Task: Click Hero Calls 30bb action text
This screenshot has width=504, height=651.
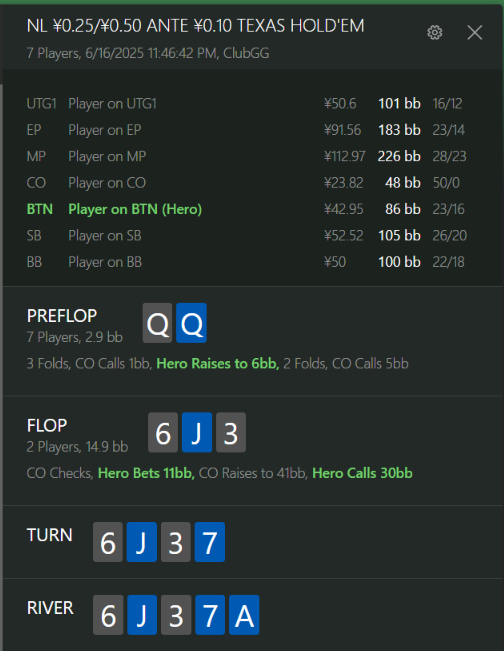Action: pyautogui.click(x=362, y=473)
